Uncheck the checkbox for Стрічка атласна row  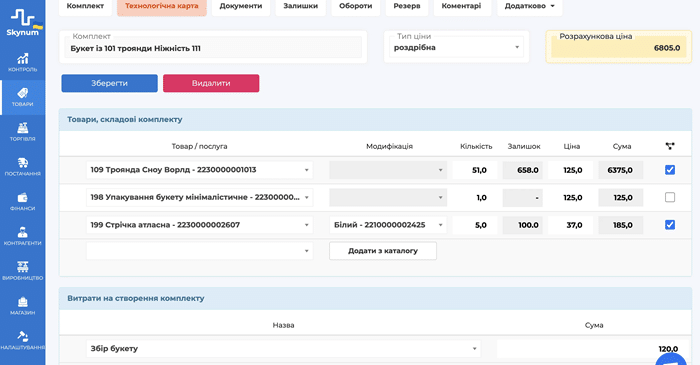(x=670, y=225)
